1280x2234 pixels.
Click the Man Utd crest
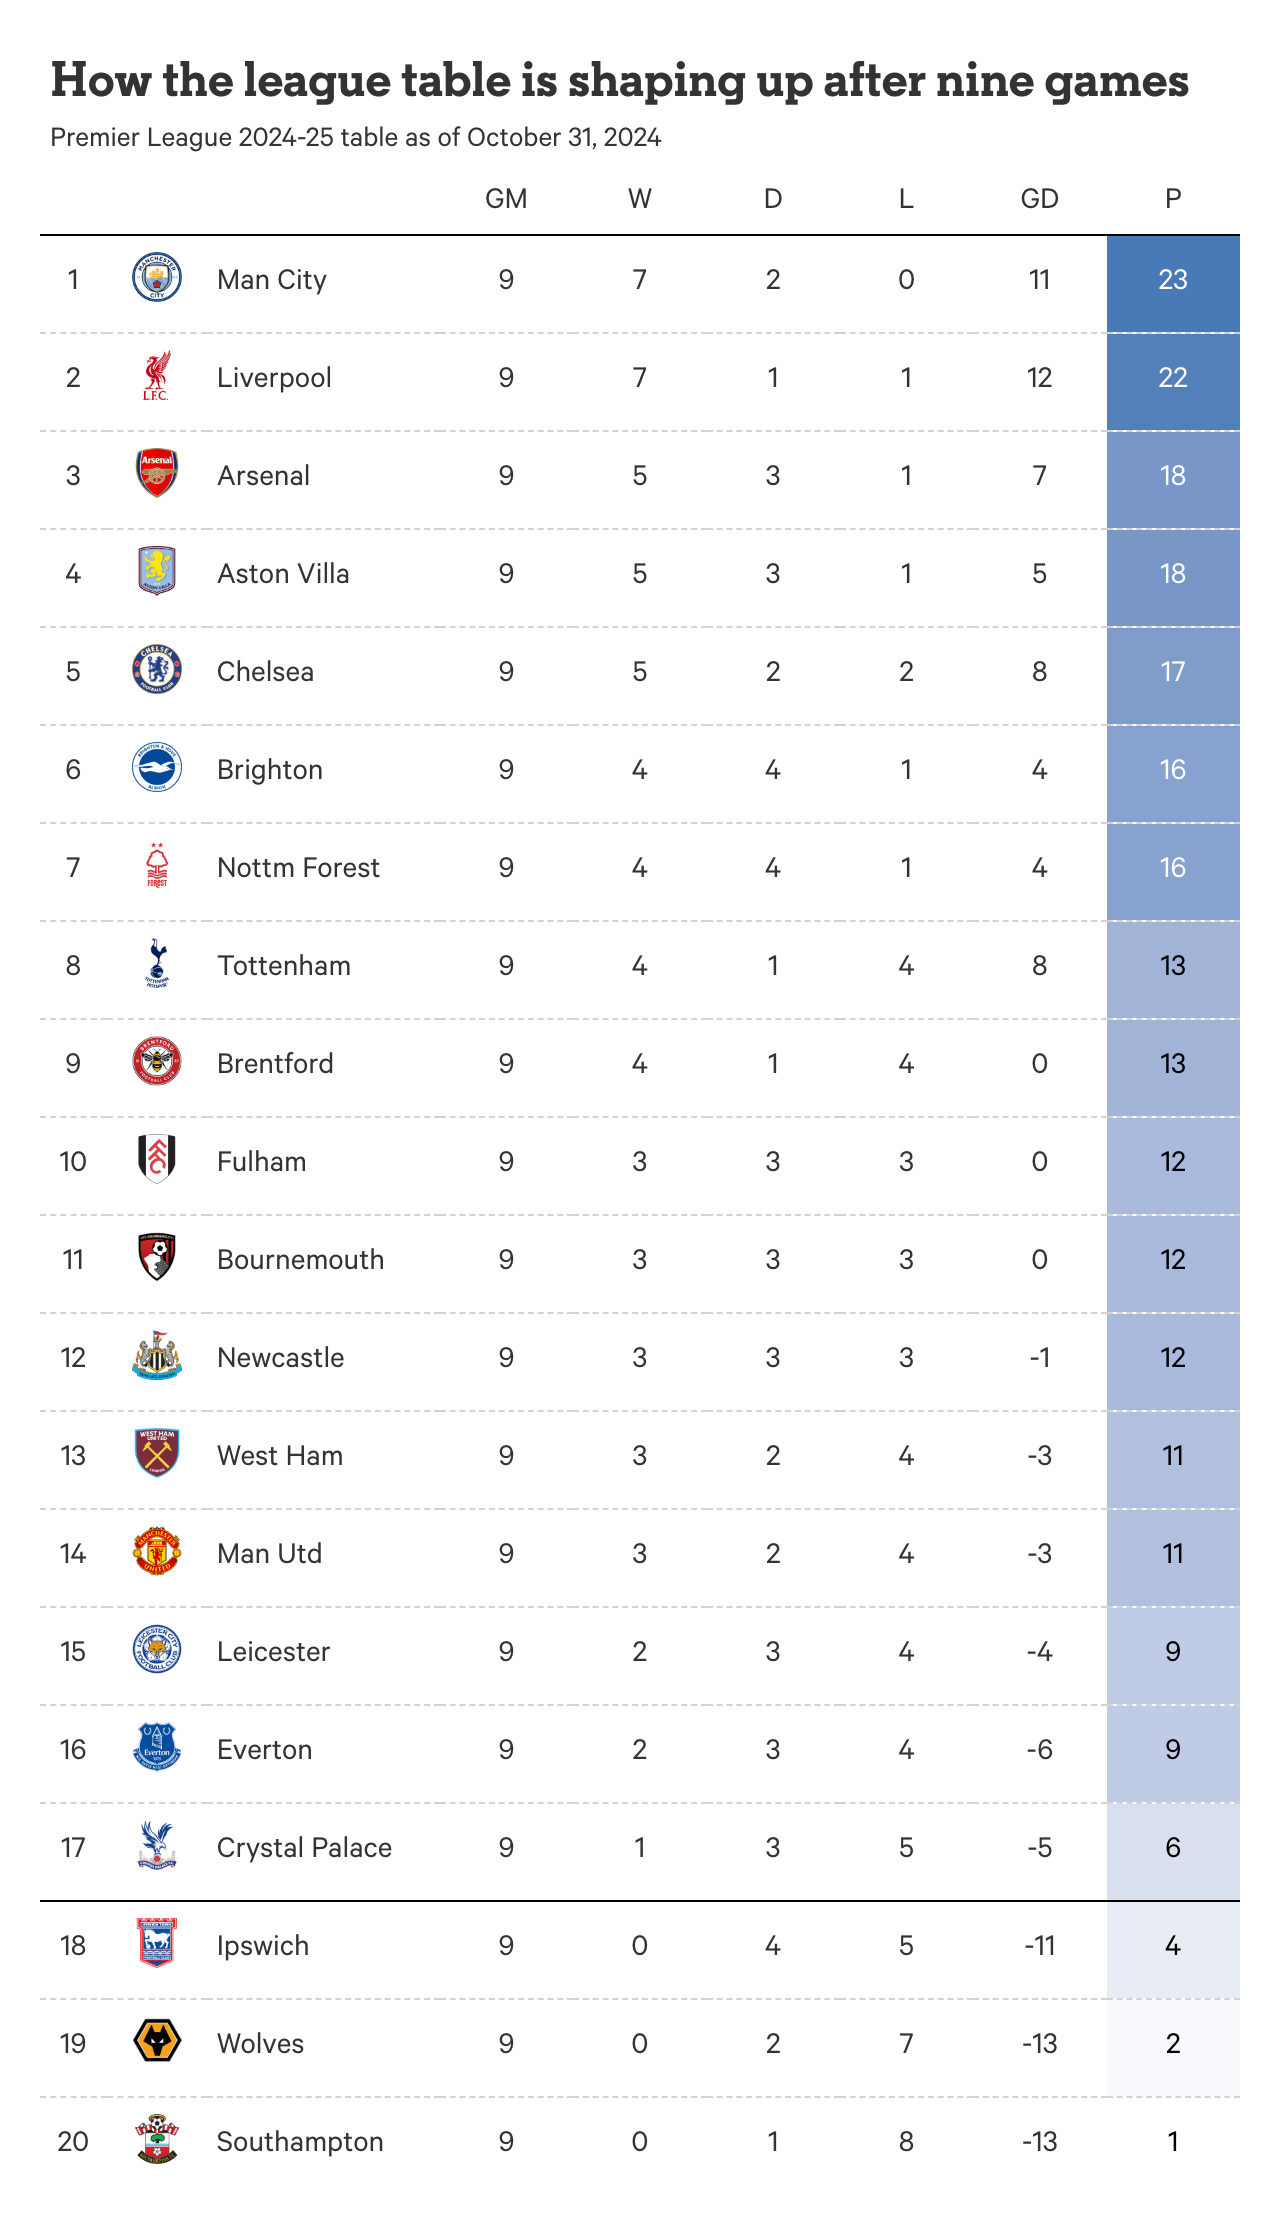(x=157, y=1552)
